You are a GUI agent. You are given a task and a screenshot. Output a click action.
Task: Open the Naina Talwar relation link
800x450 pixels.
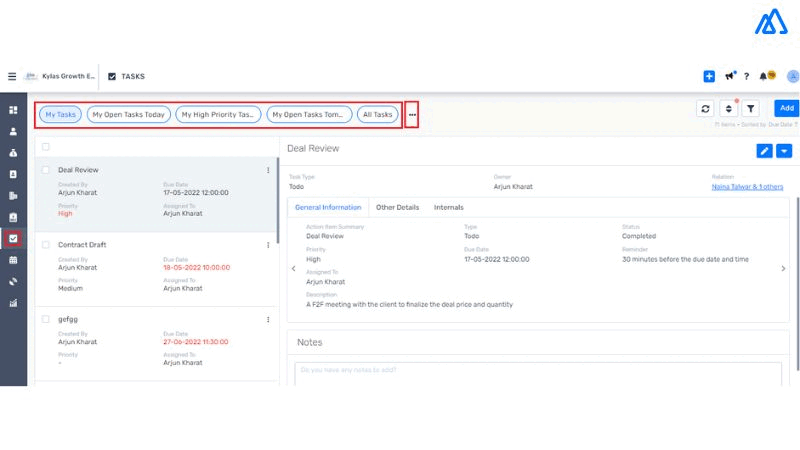click(747, 187)
